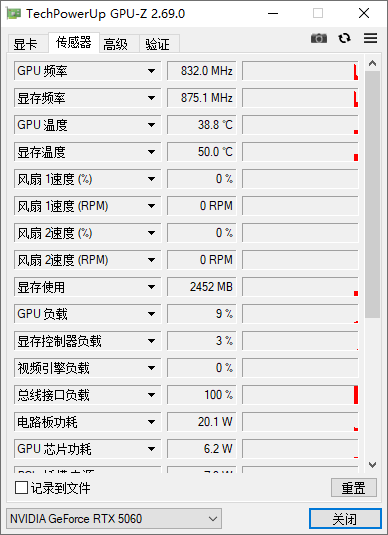This screenshot has width=388, height=535.
Task: Click the 100 % bus interface value
Action: [x=201, y=395]
